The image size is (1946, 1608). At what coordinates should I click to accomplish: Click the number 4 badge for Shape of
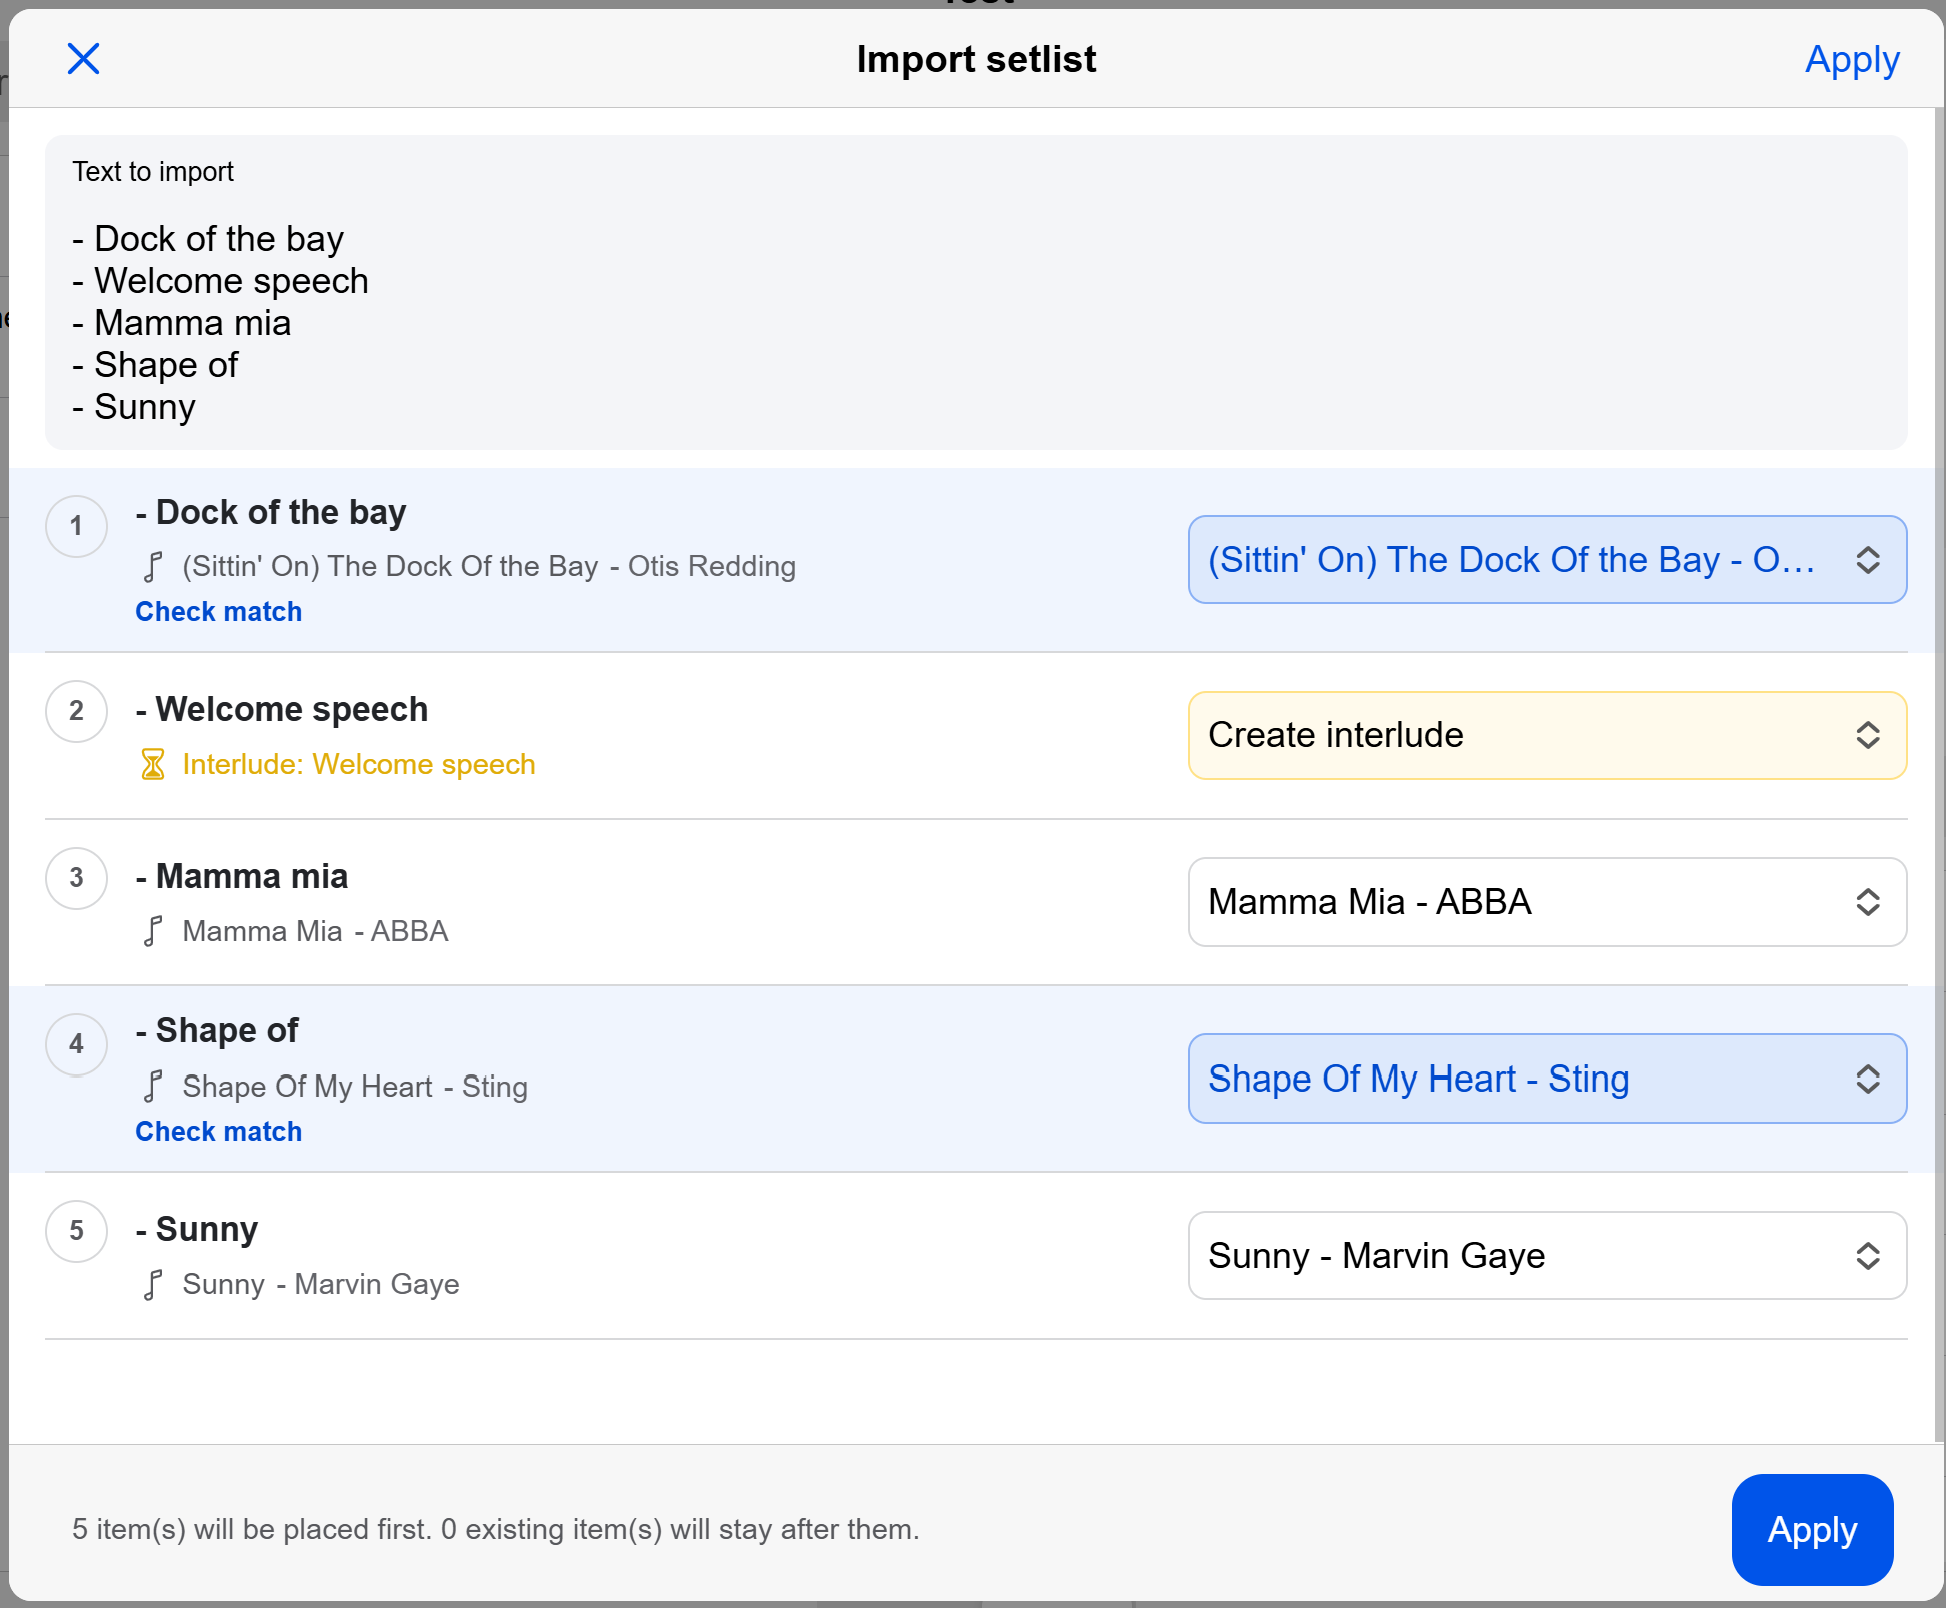[77, 1044]
